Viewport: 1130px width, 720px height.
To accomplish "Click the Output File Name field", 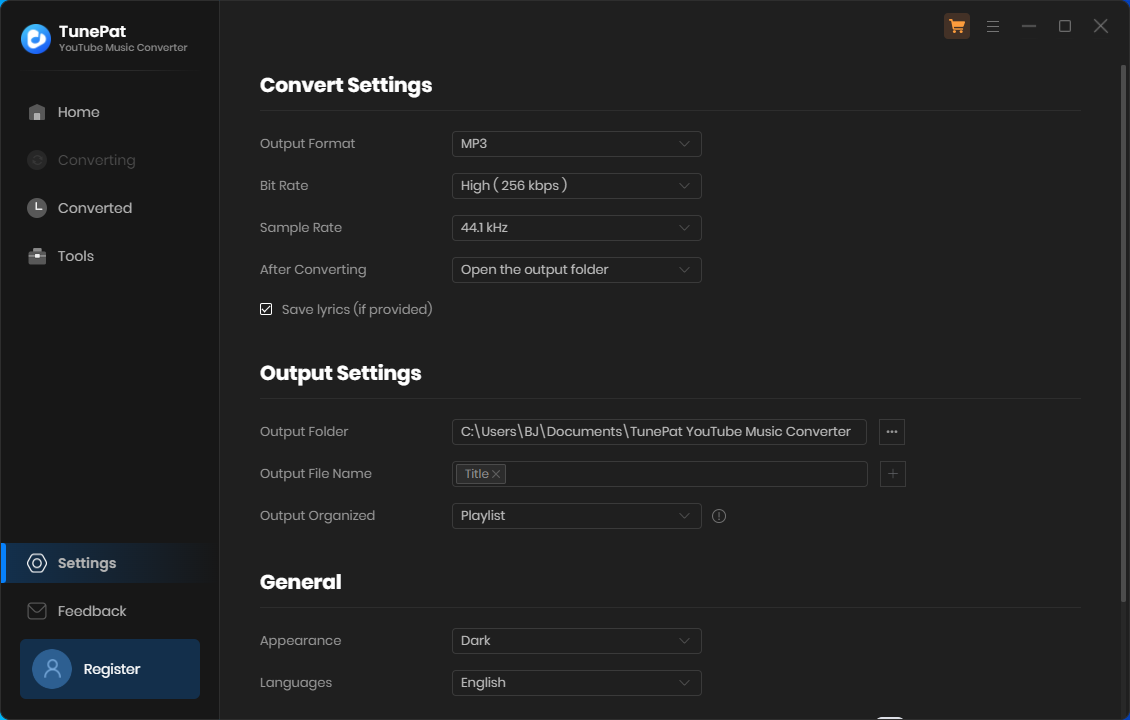I will 659,474.
